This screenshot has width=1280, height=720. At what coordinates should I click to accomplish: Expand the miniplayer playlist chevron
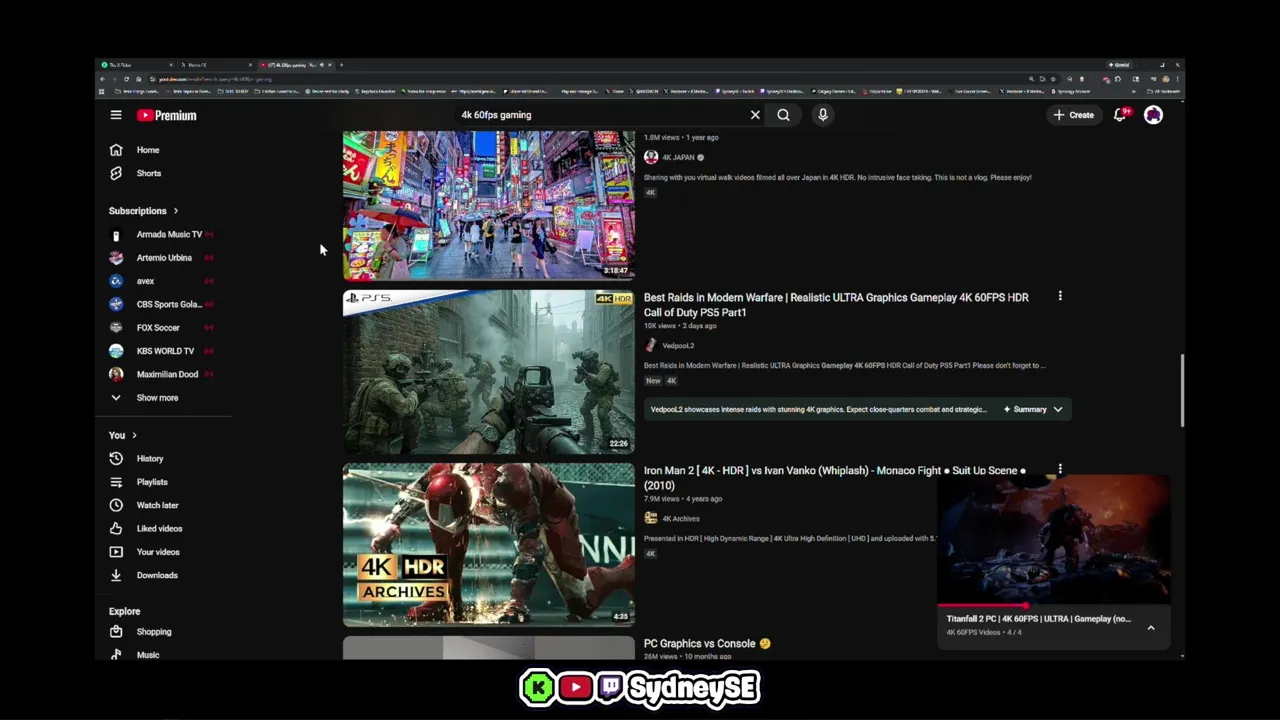[x=1151, y=628]
